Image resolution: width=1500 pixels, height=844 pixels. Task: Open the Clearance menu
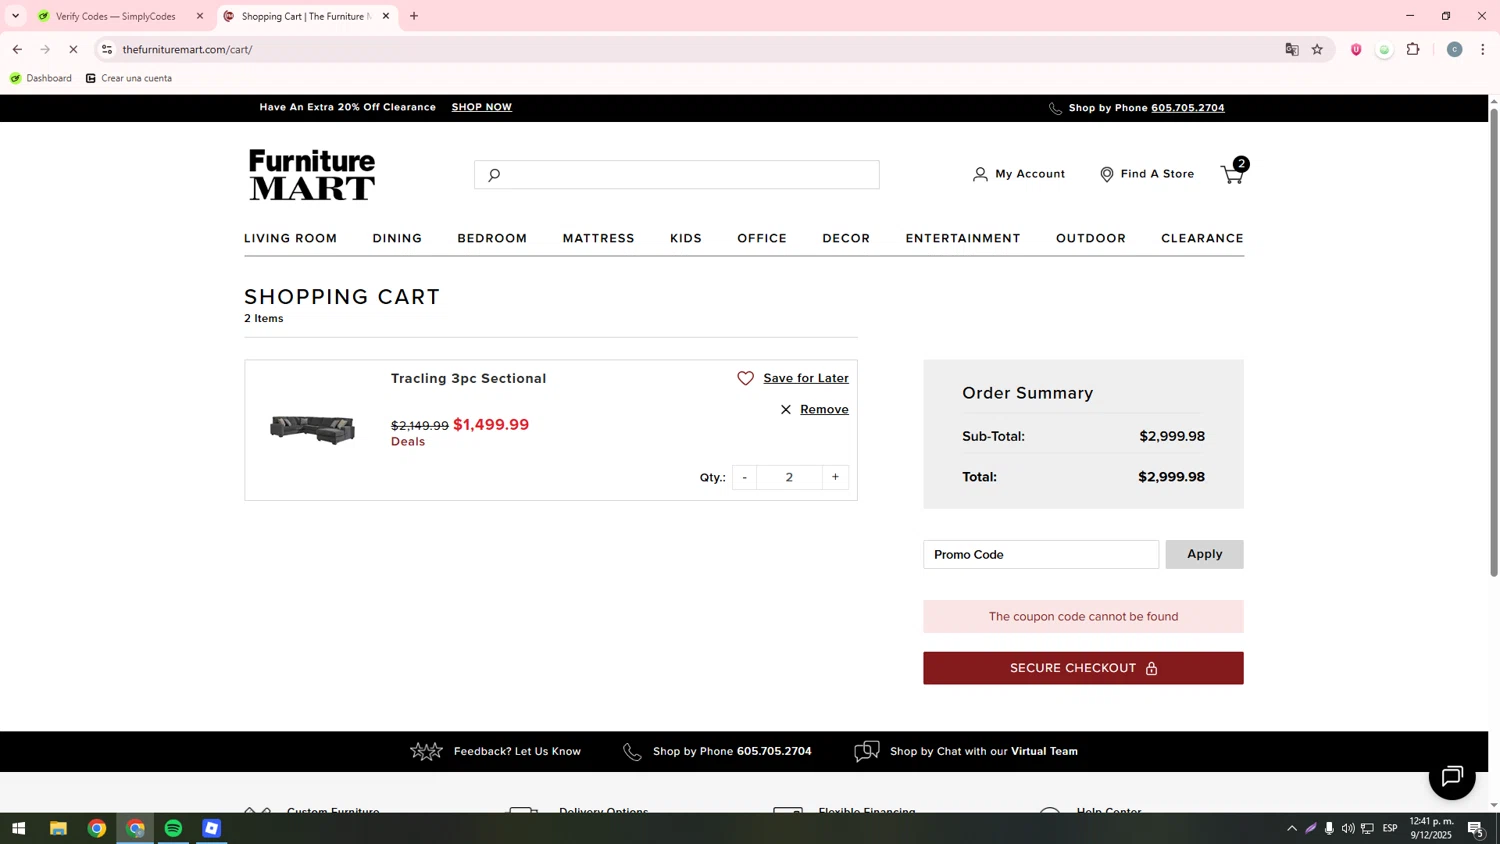(x=1202, y=238)
